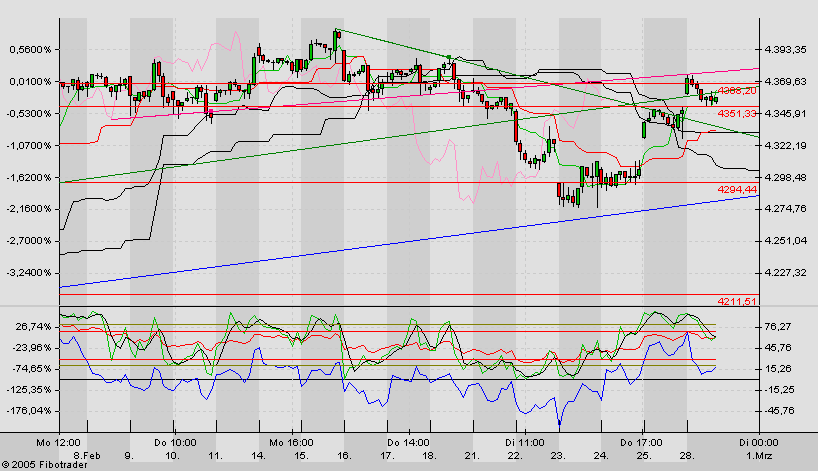Click the Mo 12:00 time label
The image size is (818, 471).
click(58, 443)
